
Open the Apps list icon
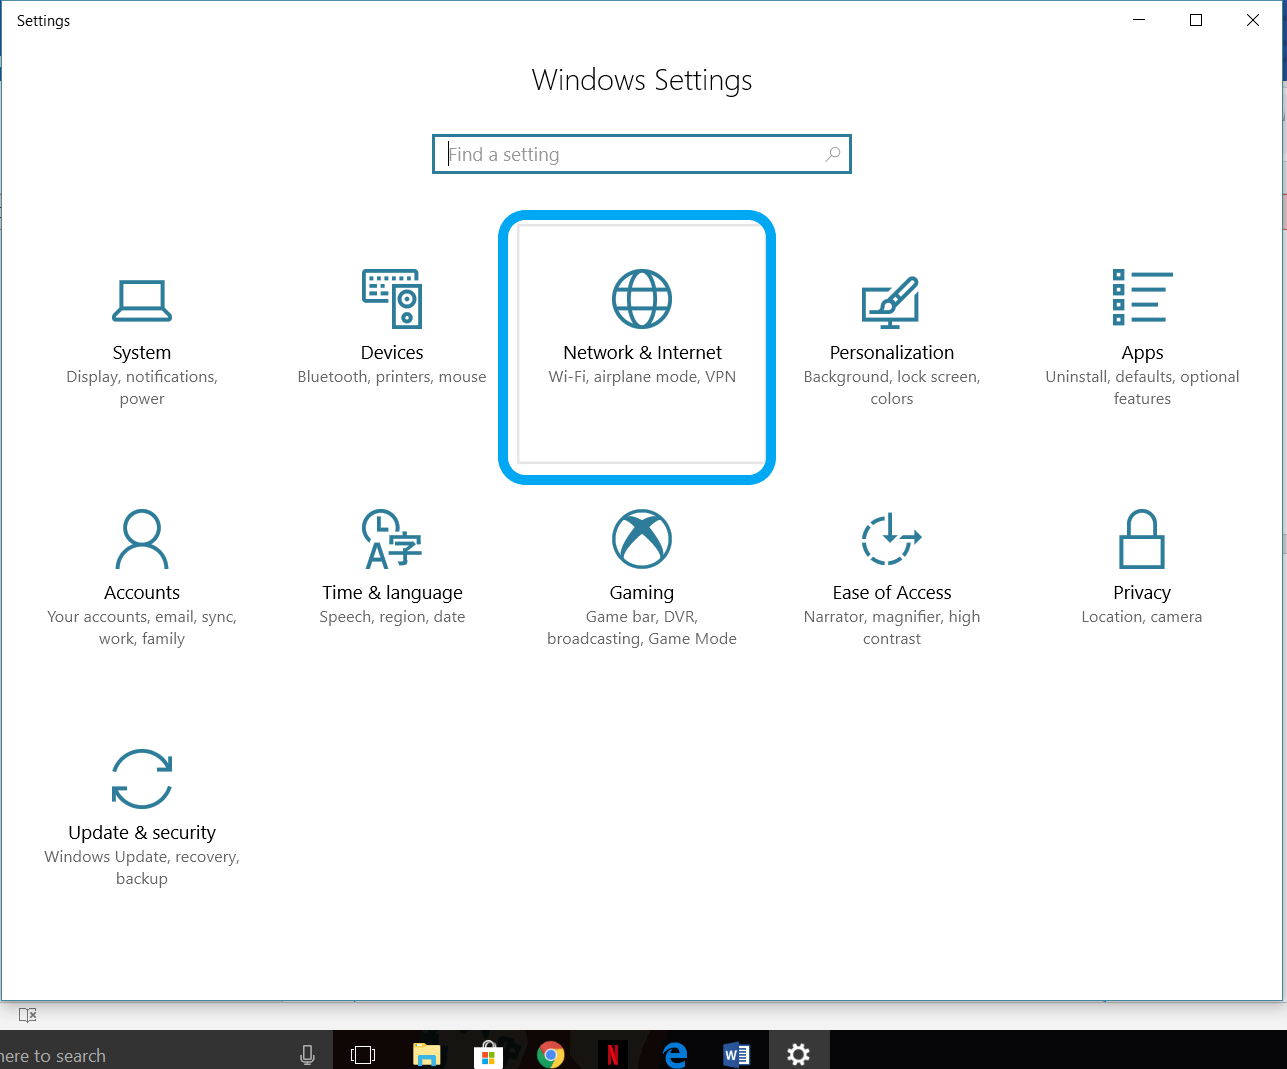tap(1142, 297)
